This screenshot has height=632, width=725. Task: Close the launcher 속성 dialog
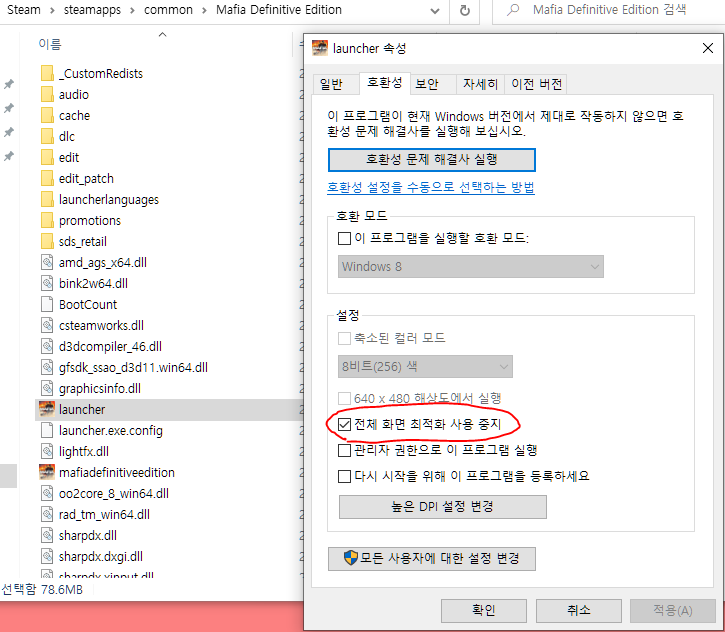(707, 48)
